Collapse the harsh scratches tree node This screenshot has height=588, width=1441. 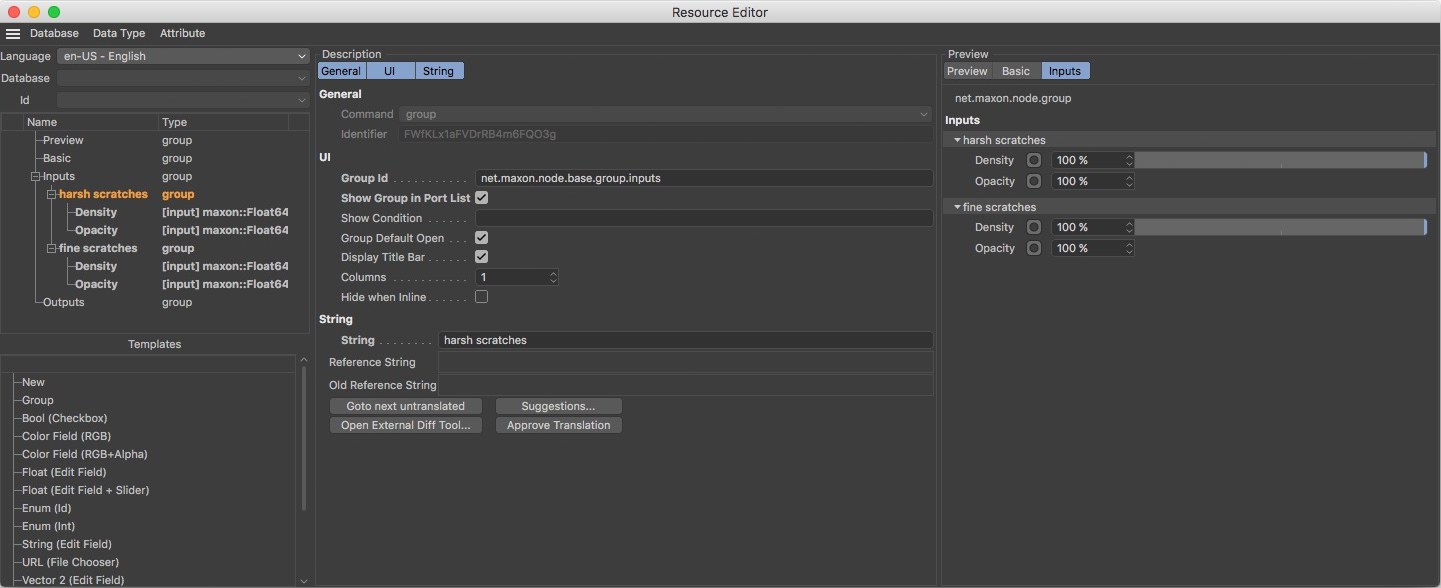point(49,195)
